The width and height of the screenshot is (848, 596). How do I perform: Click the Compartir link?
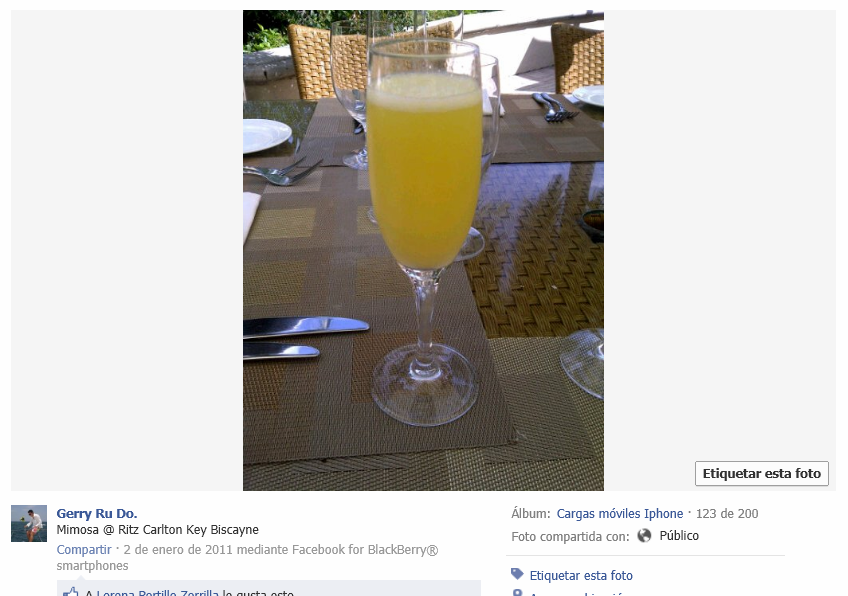coord(84,549)
